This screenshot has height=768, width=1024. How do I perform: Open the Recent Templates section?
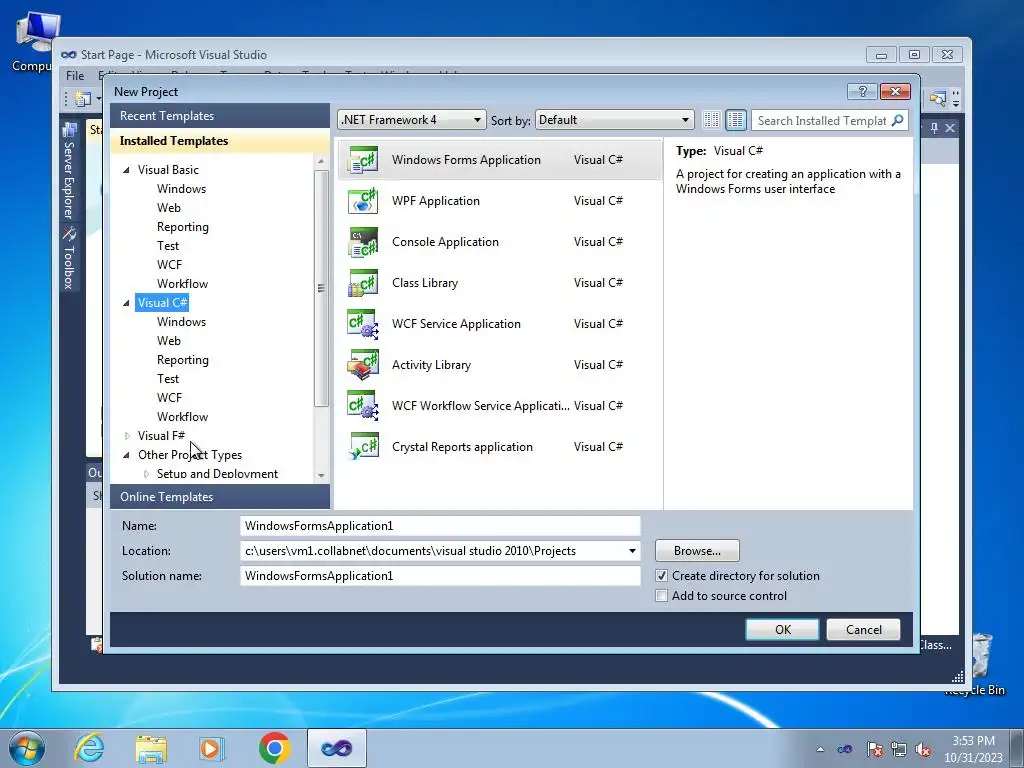(x=220, y=116)
